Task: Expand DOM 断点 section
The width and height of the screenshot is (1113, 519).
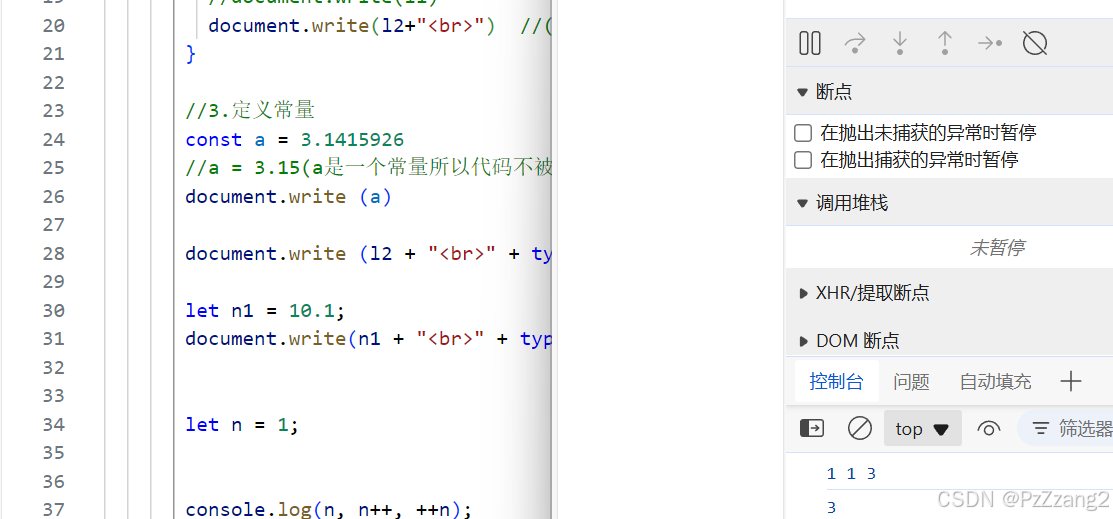Action: click(x=804, y=341)
